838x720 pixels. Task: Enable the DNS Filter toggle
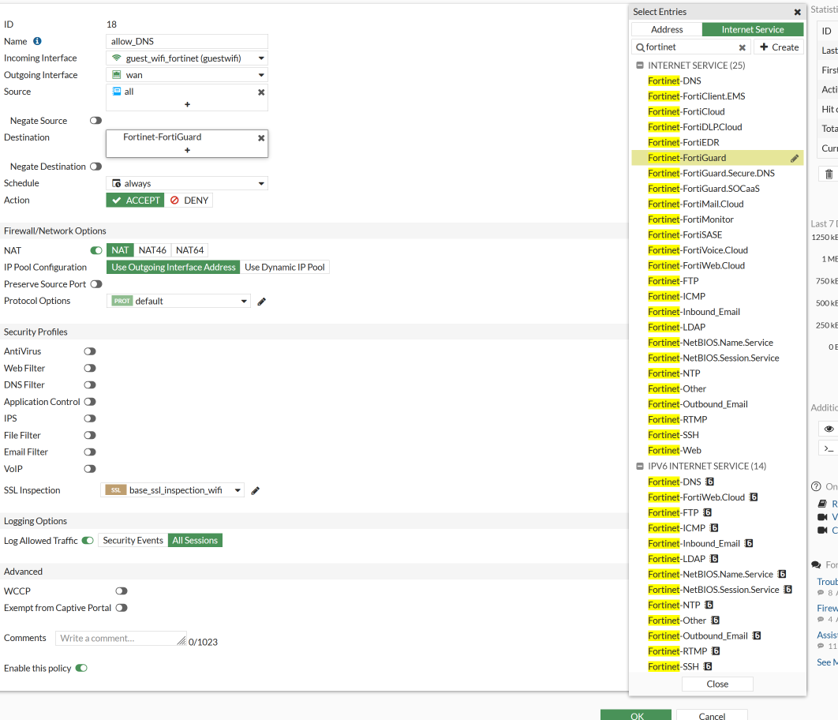pos(90,385)
